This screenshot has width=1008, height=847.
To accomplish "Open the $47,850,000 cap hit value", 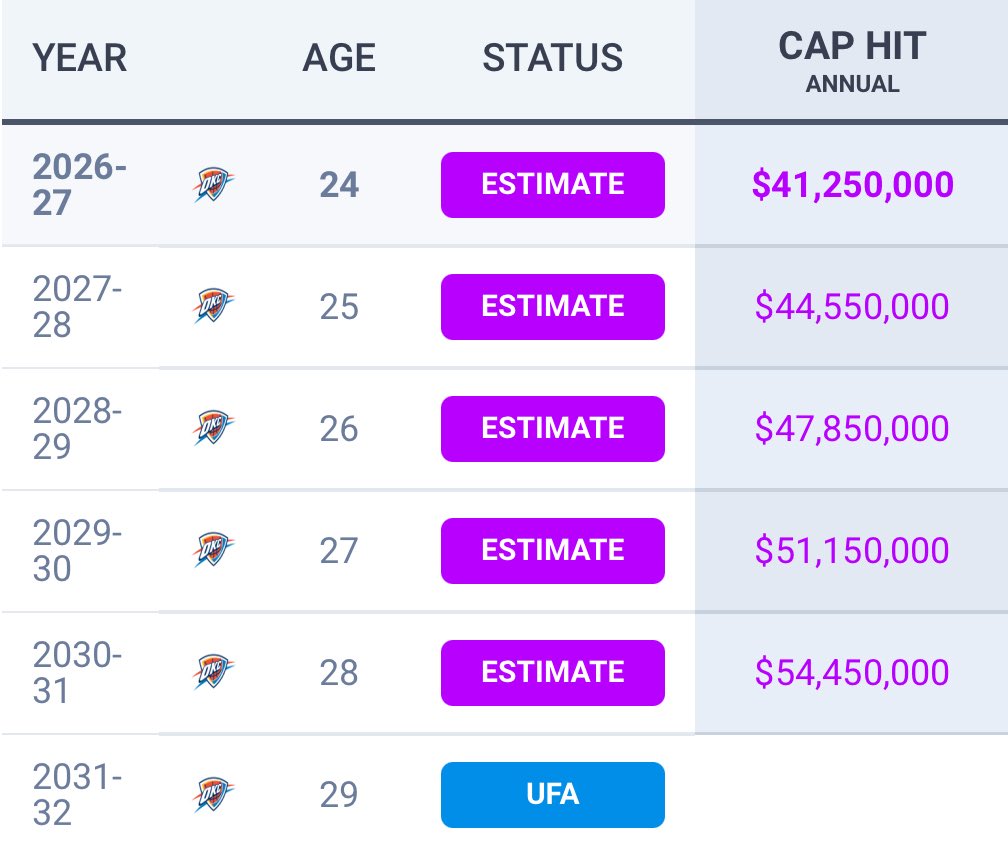I will click(852, 429).
